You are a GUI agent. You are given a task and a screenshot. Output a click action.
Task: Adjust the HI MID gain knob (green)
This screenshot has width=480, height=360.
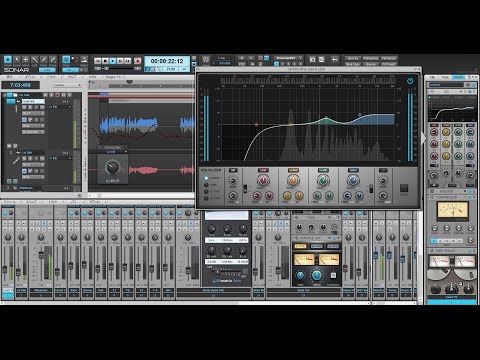323,180
